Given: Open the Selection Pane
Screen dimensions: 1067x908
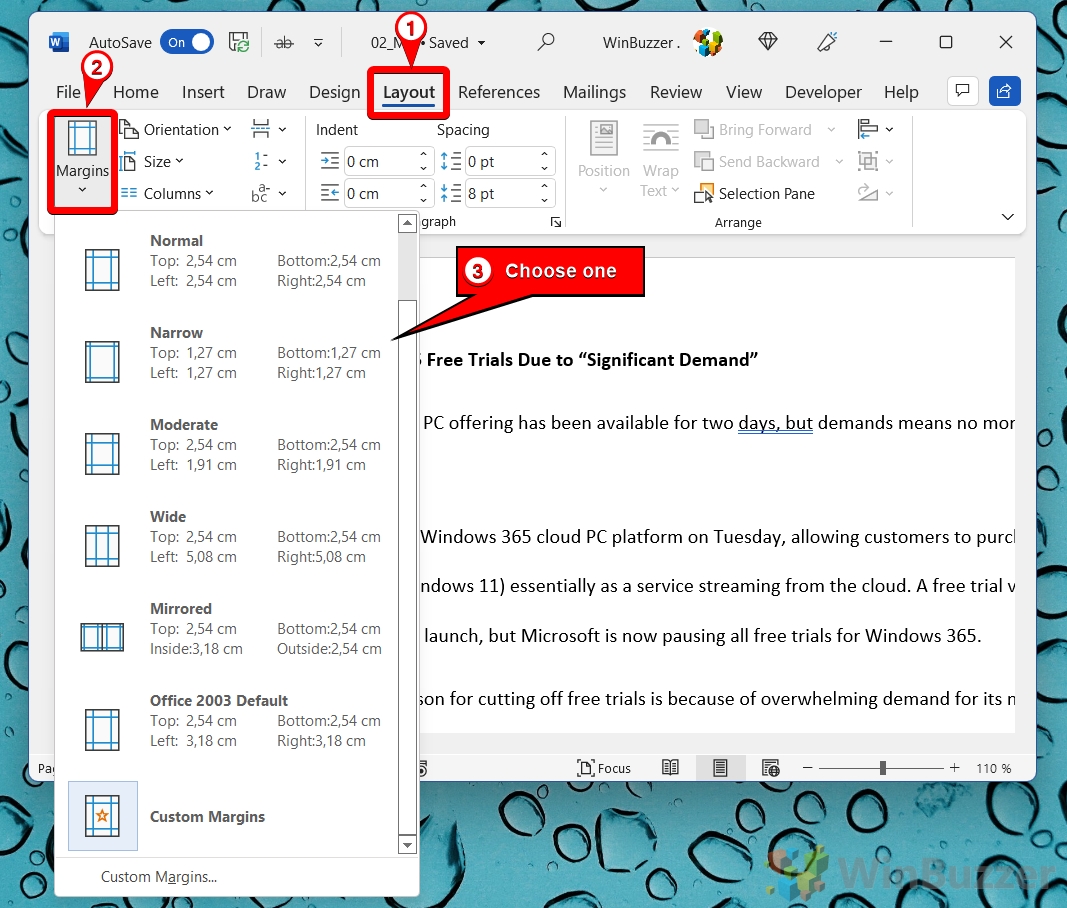Looking at the screenshot, I should pyautogui.click(x=755, y=194).
